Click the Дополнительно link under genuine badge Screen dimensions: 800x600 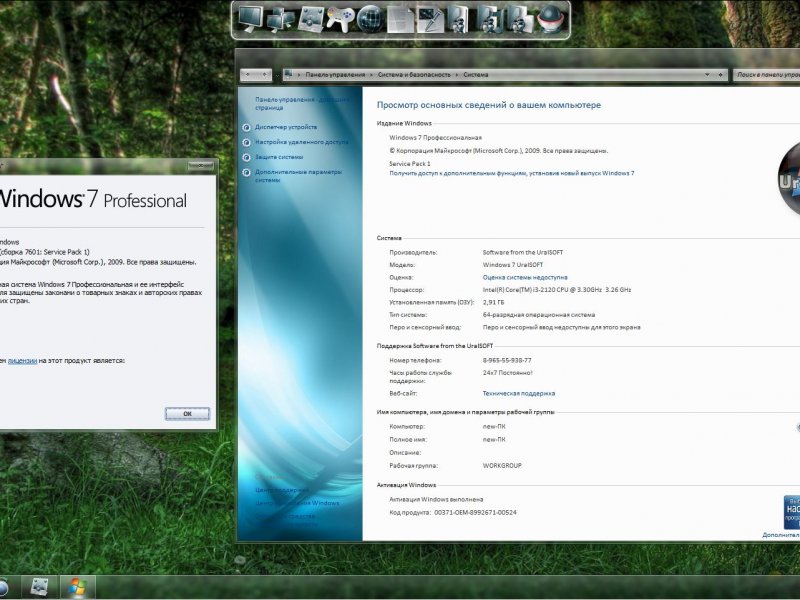click(781, 535)
